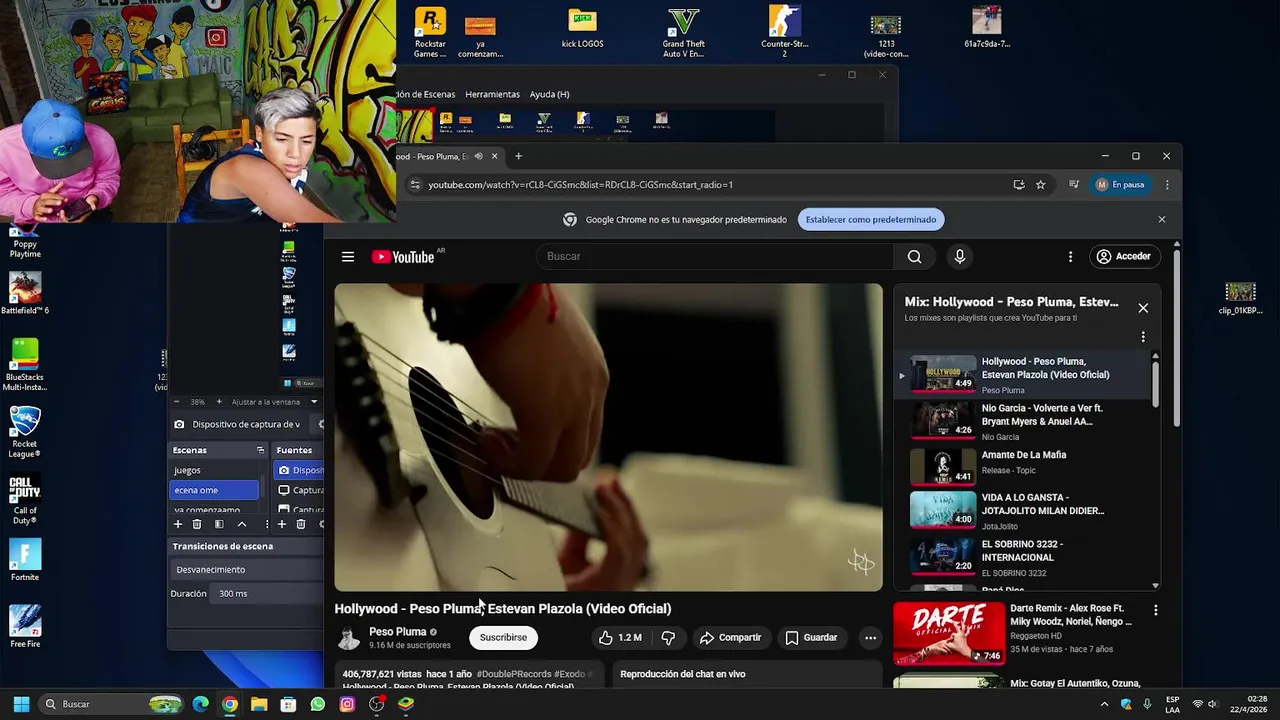Click the YouTube Buscar search field

[x=715, y=257]
